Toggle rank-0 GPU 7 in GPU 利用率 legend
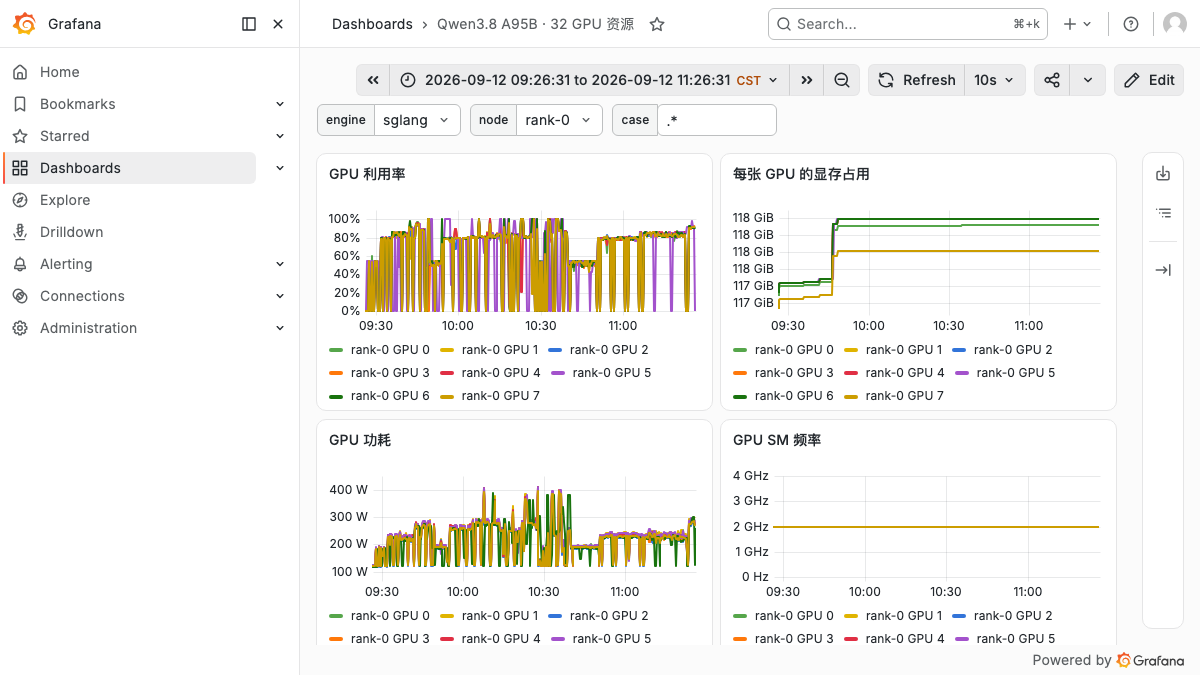 coord(500,396)
